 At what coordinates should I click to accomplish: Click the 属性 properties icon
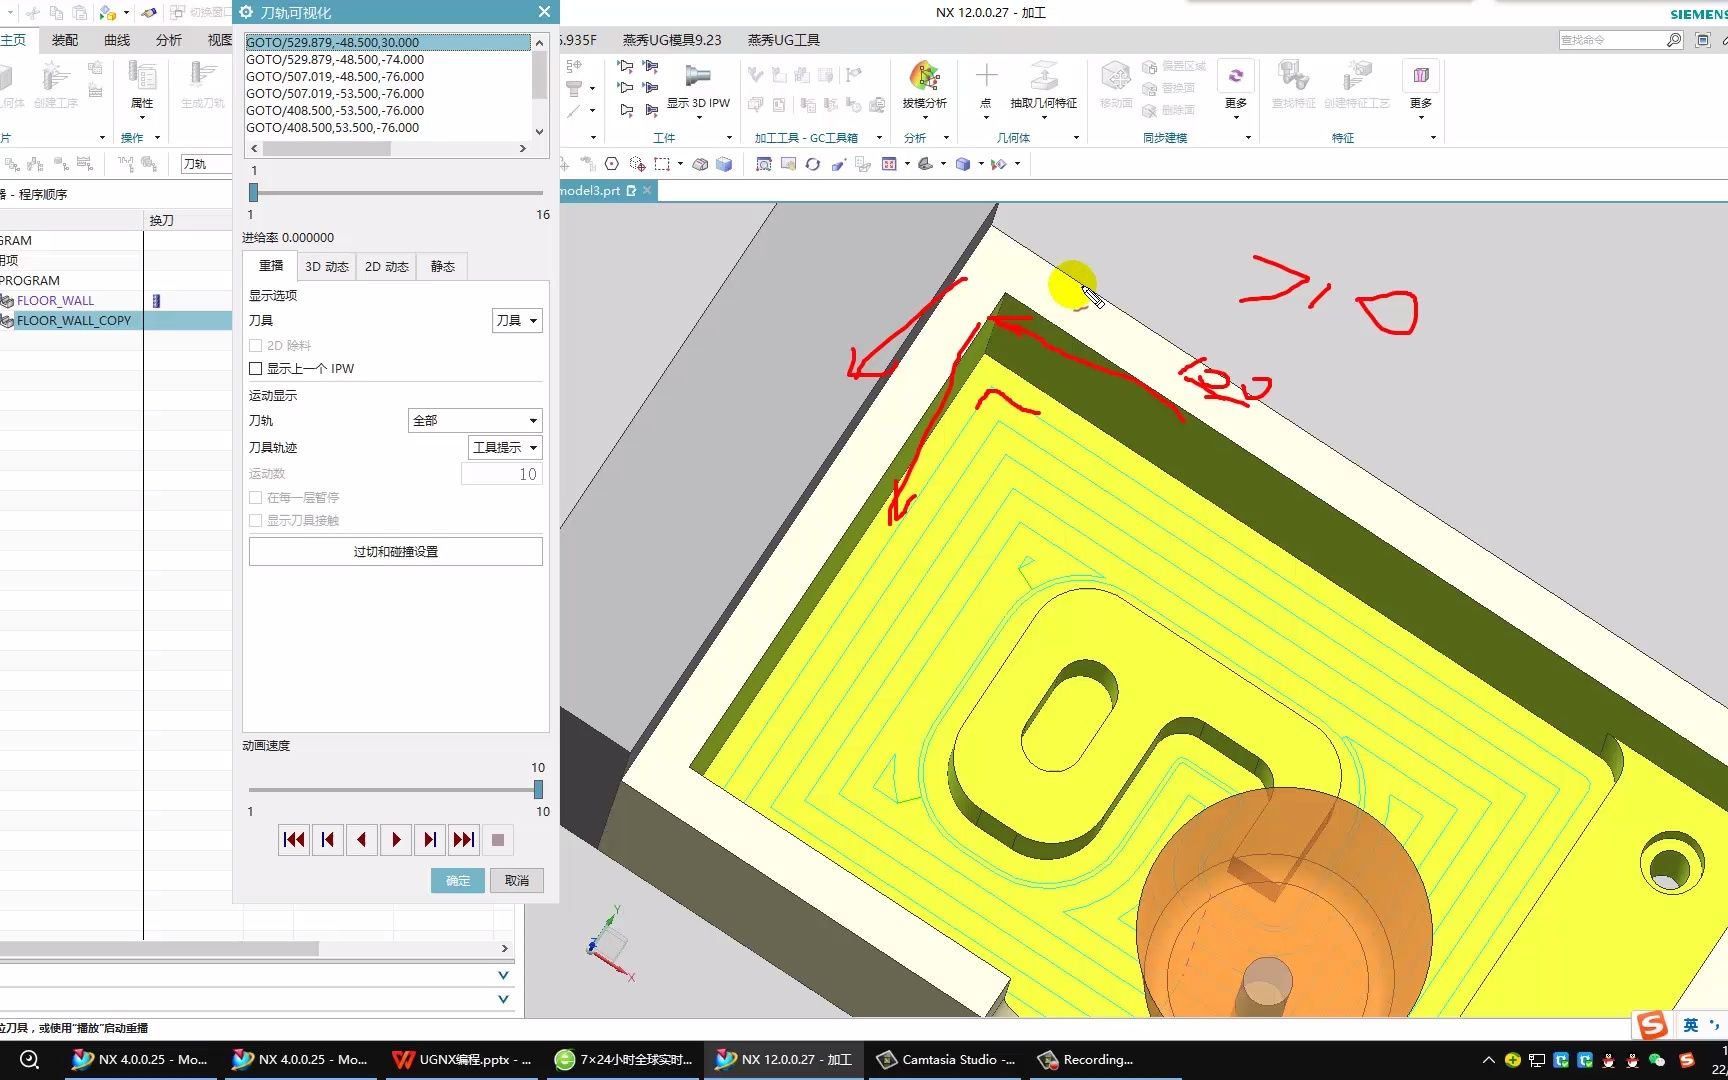[x=142, y=84]
